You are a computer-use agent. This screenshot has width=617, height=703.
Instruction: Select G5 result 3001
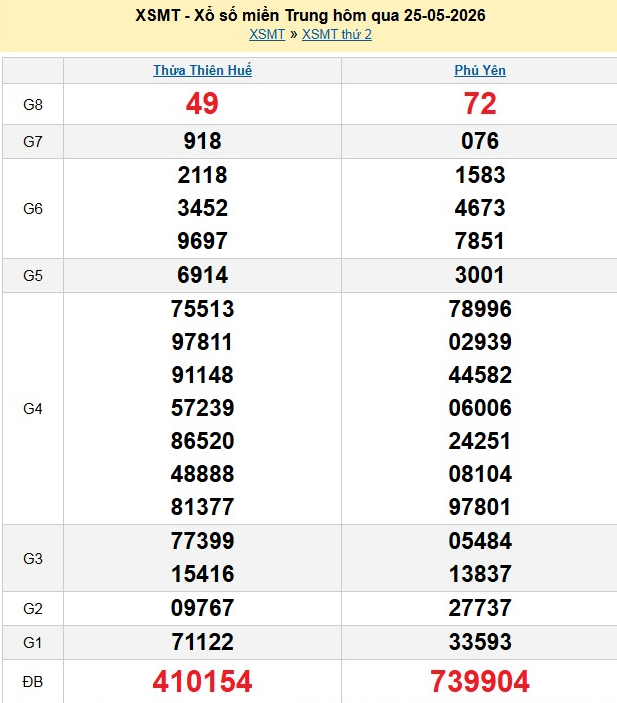pos(480,275)
